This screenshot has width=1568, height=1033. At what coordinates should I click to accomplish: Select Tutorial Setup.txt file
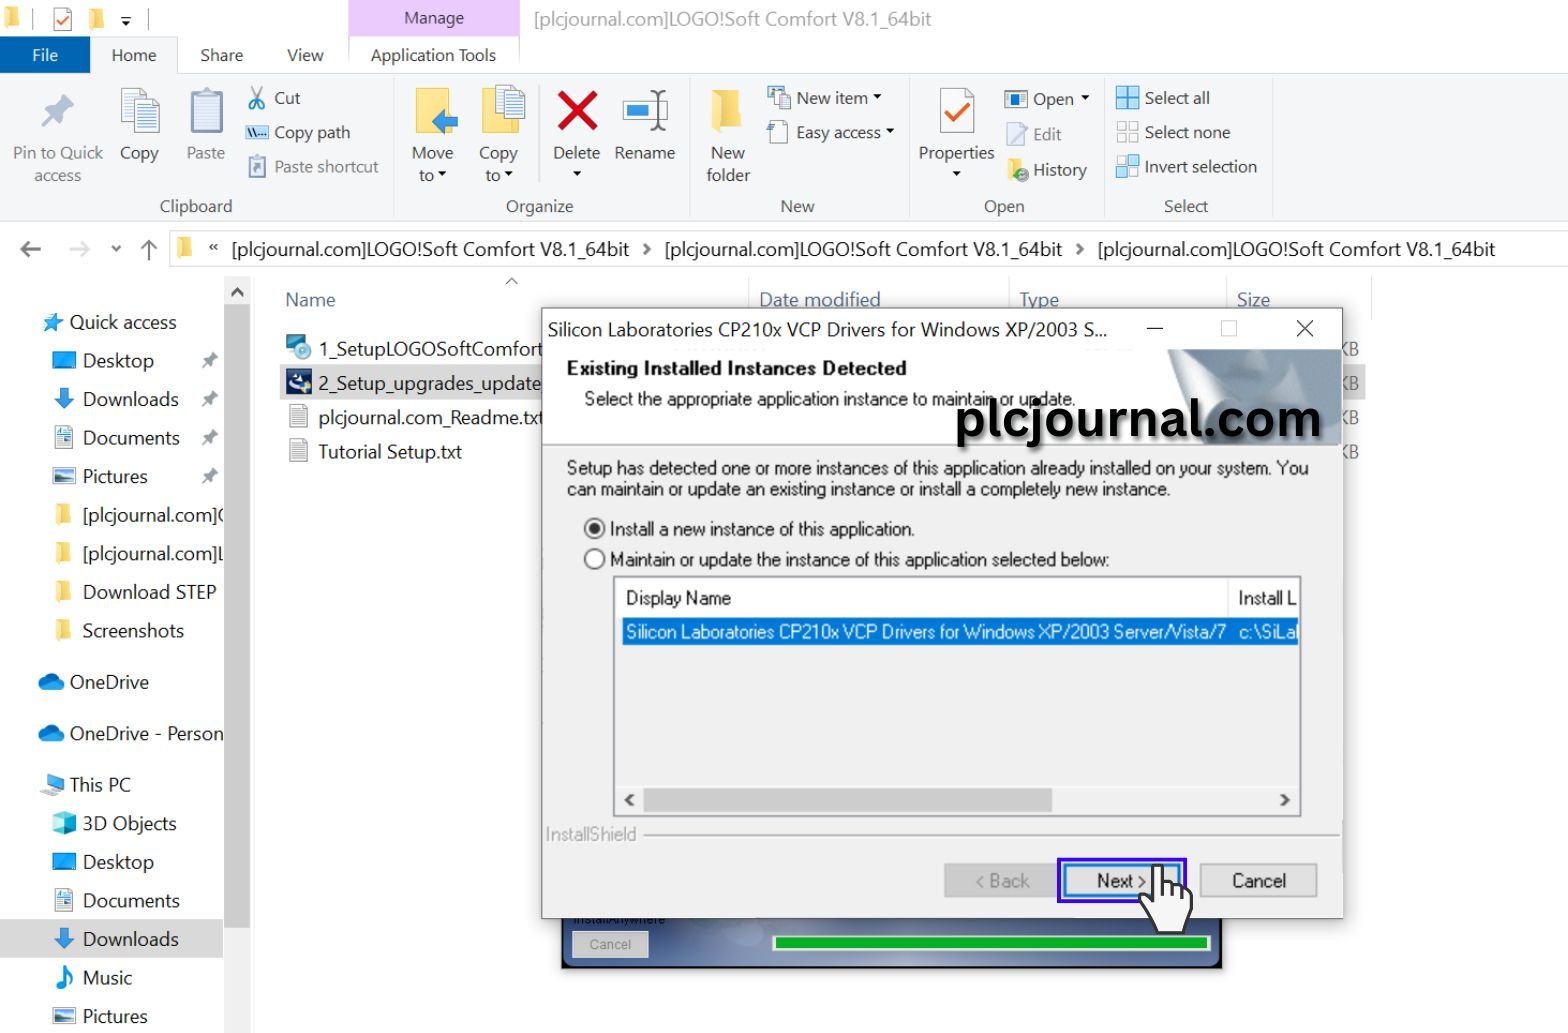[x=375, y=452]
